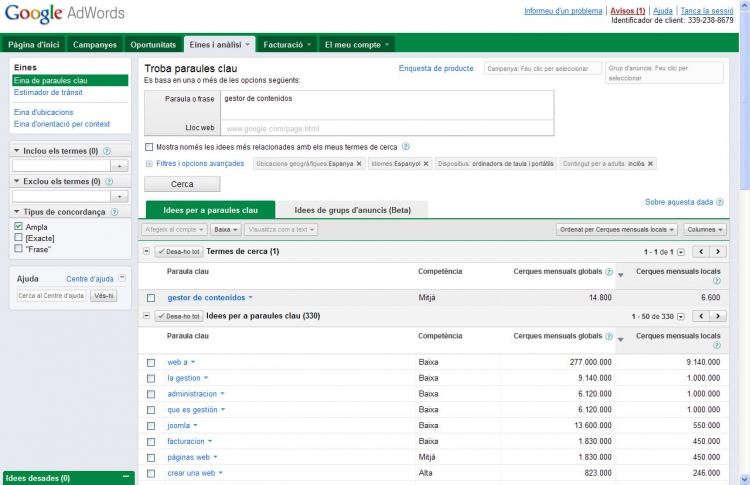Open help icon beside Inclou els termes

click(107, 151)
